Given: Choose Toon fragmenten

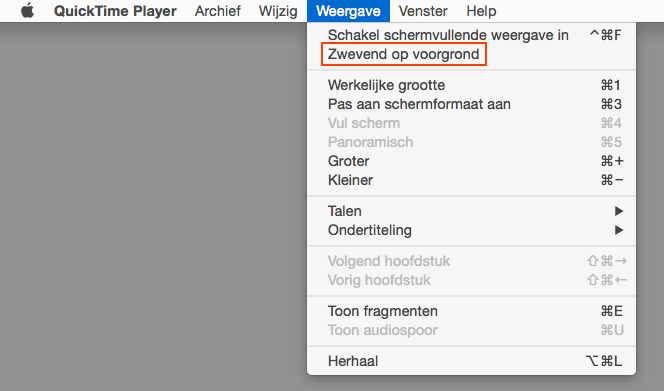Looking at the screenshot, I should point(471,311).
